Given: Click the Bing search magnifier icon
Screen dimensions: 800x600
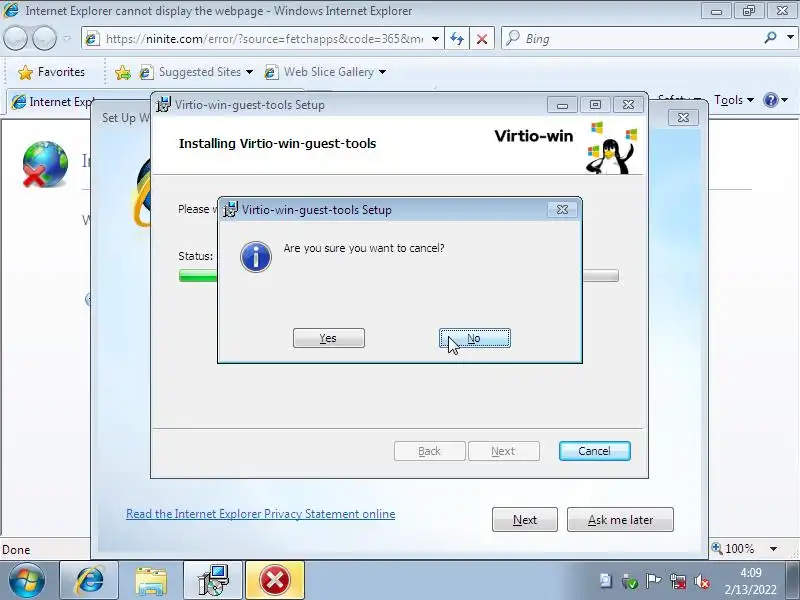Looking at the screenshot, I should [770, 38].
